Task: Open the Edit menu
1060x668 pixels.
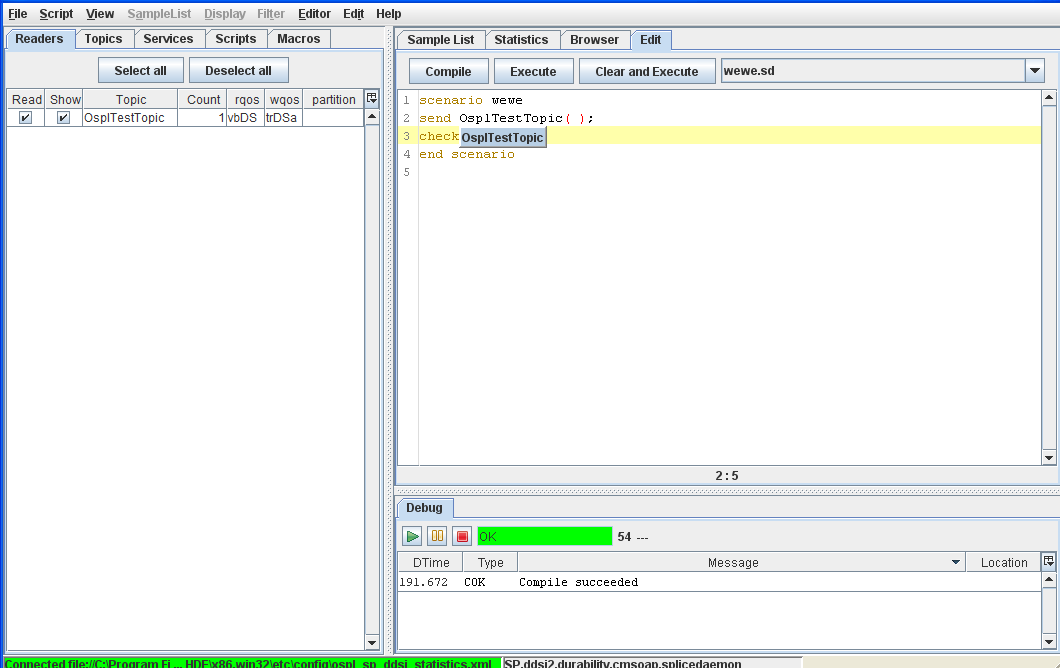Action: pos(354,14)
